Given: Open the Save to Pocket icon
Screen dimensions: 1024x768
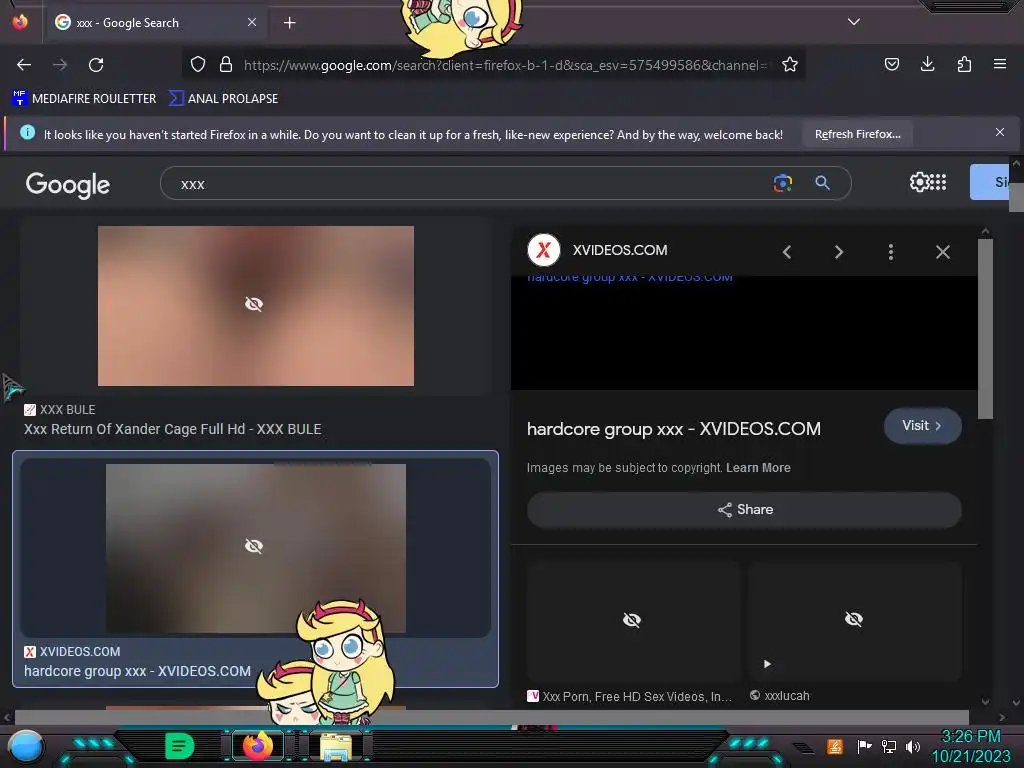Looking at the screenshot, I should tap(891, 64).
